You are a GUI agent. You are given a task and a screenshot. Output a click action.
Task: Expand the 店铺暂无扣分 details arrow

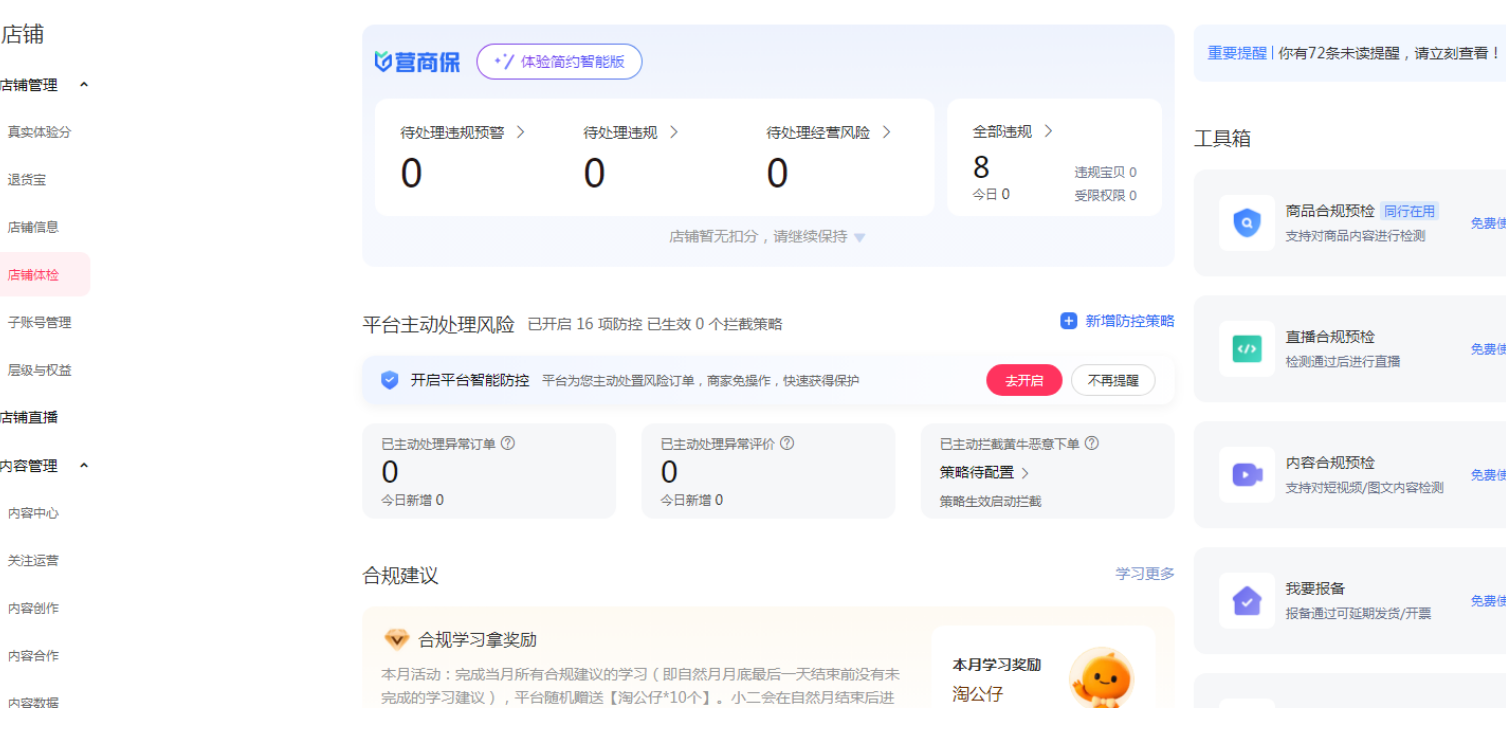[860, 238]
